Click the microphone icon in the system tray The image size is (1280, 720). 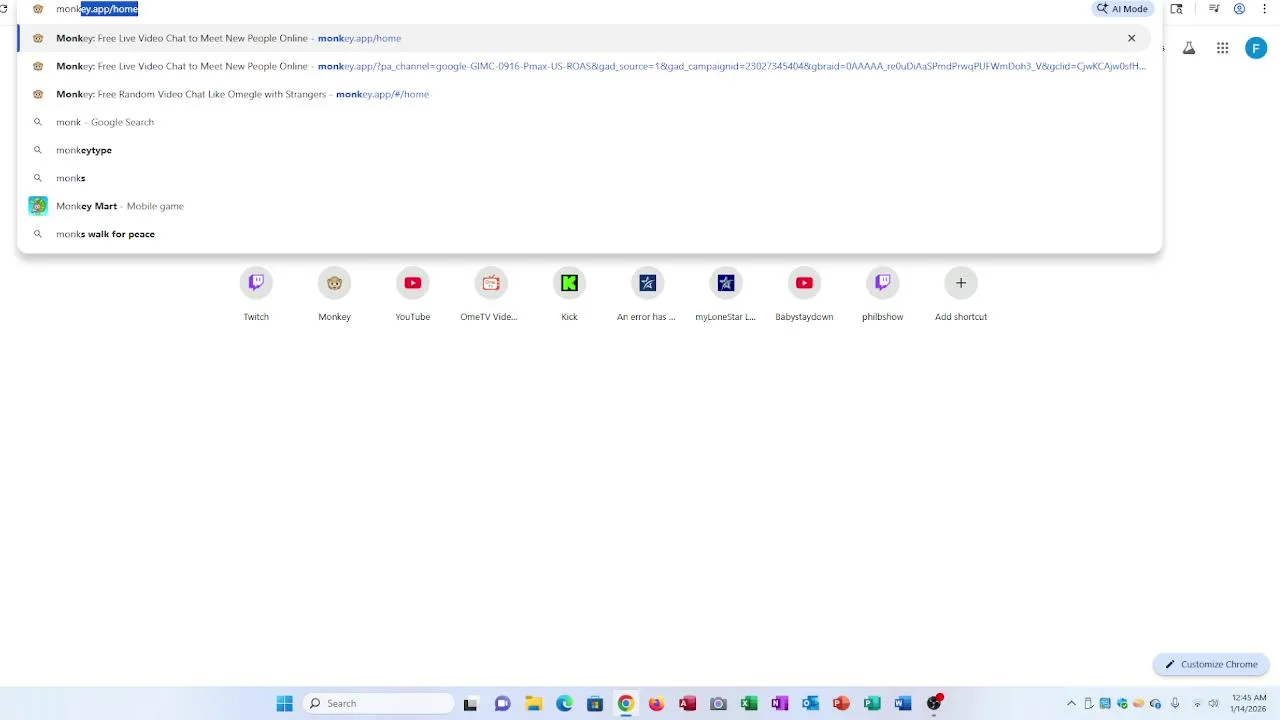click(1175, 703)
